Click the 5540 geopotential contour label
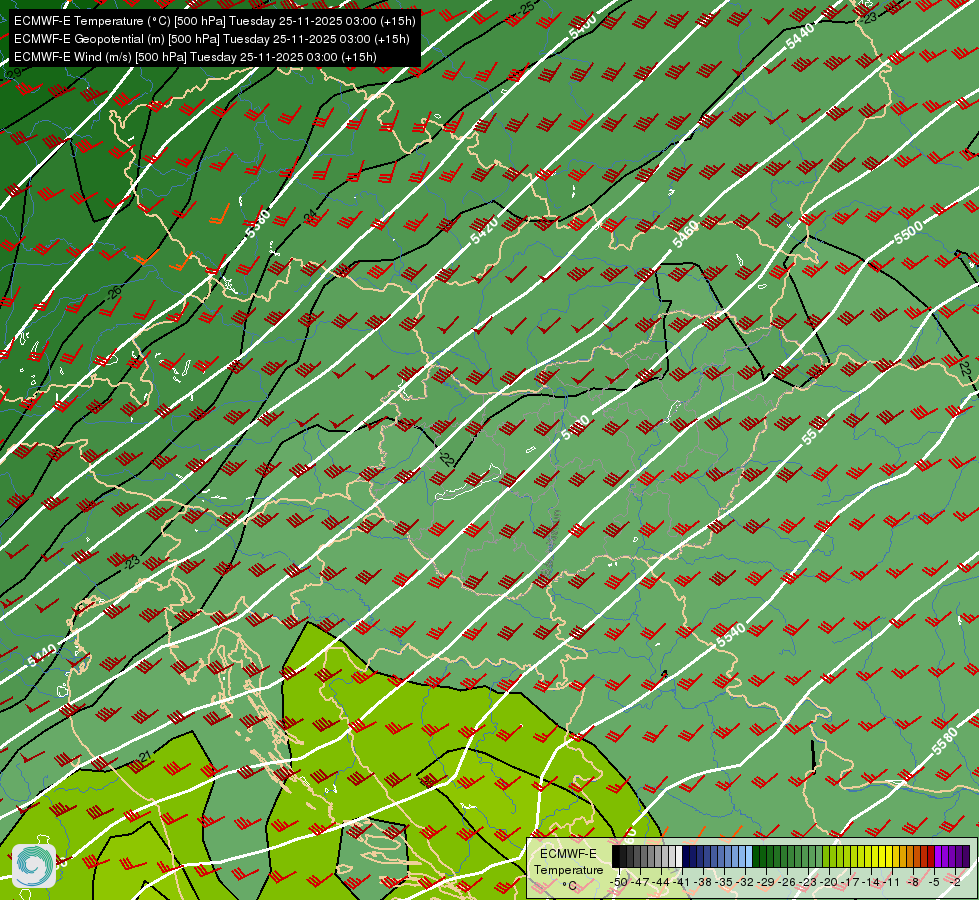This screenshot has width=979, height=900. pos(731,635)
